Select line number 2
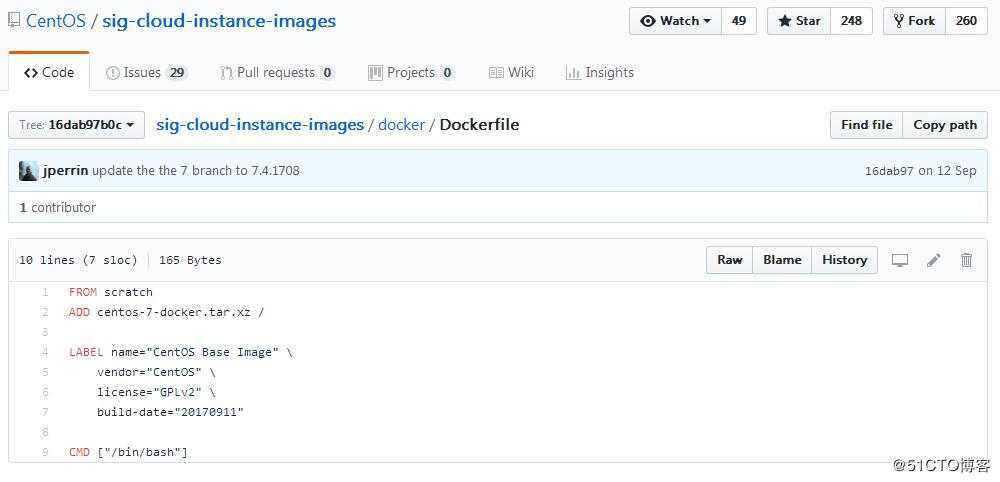This screenshot has width=1000, height=482. [45, 312]
